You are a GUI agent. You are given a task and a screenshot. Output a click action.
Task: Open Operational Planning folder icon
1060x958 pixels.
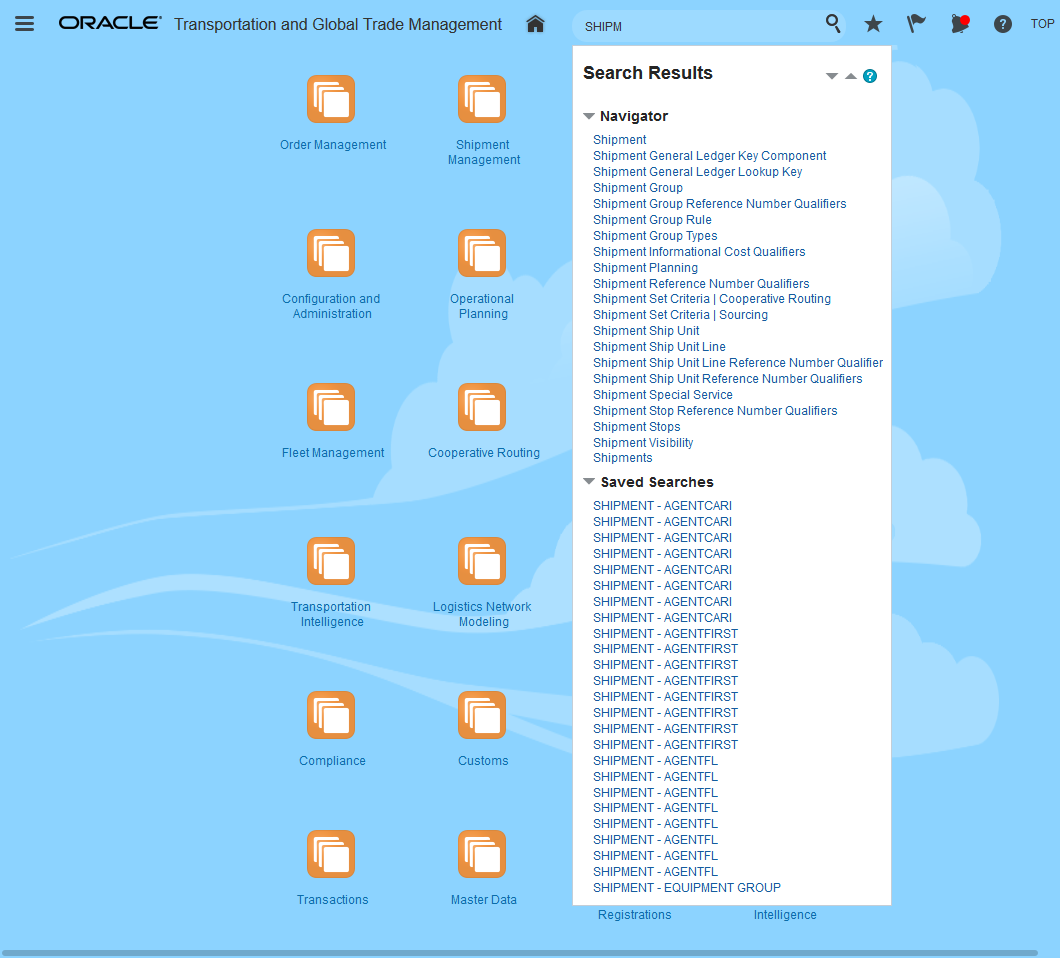tap(482, 254)
